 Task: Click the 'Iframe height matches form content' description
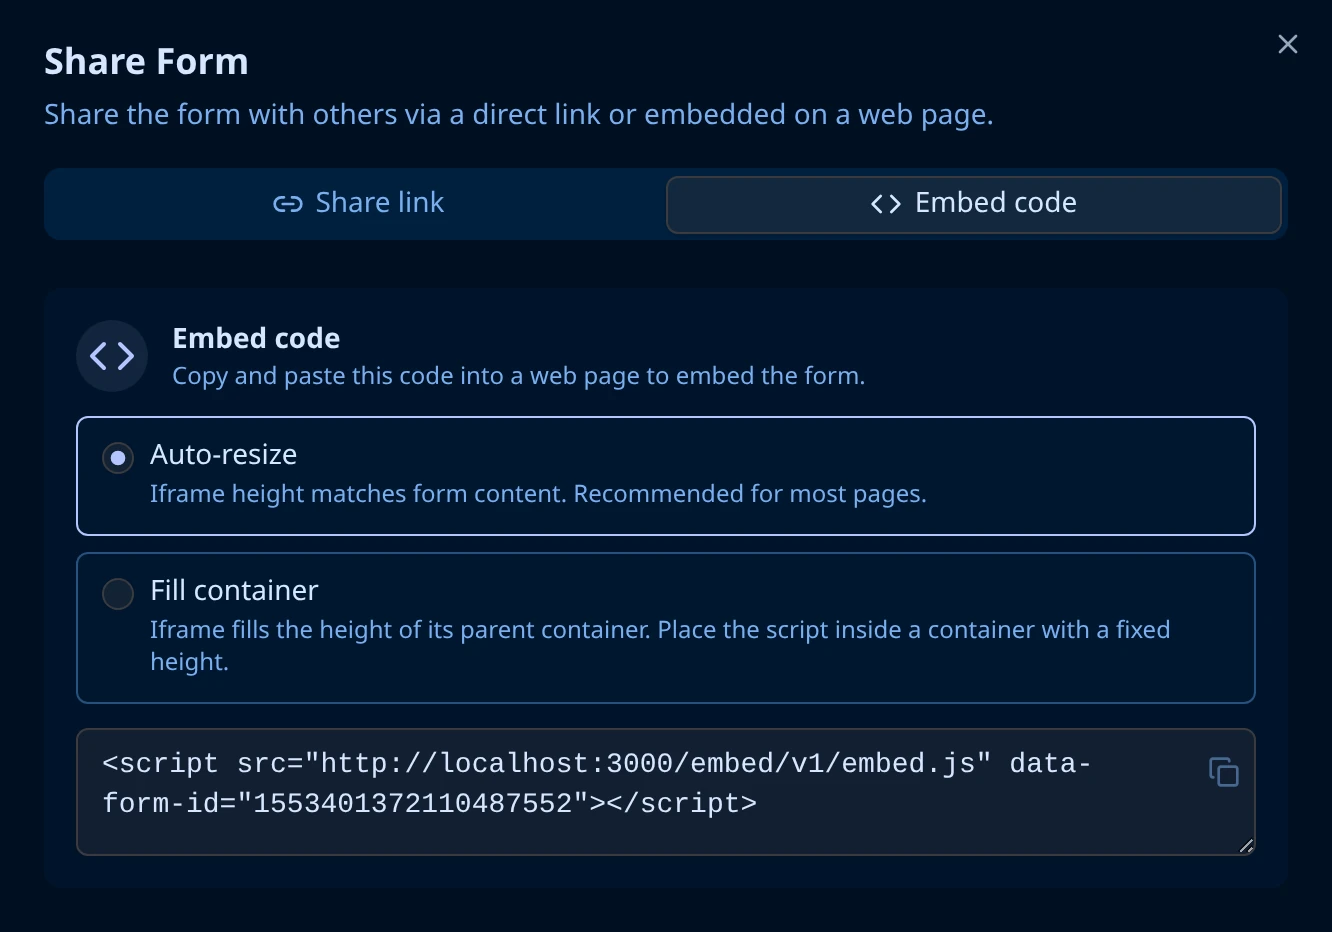[x=538, y=494]
